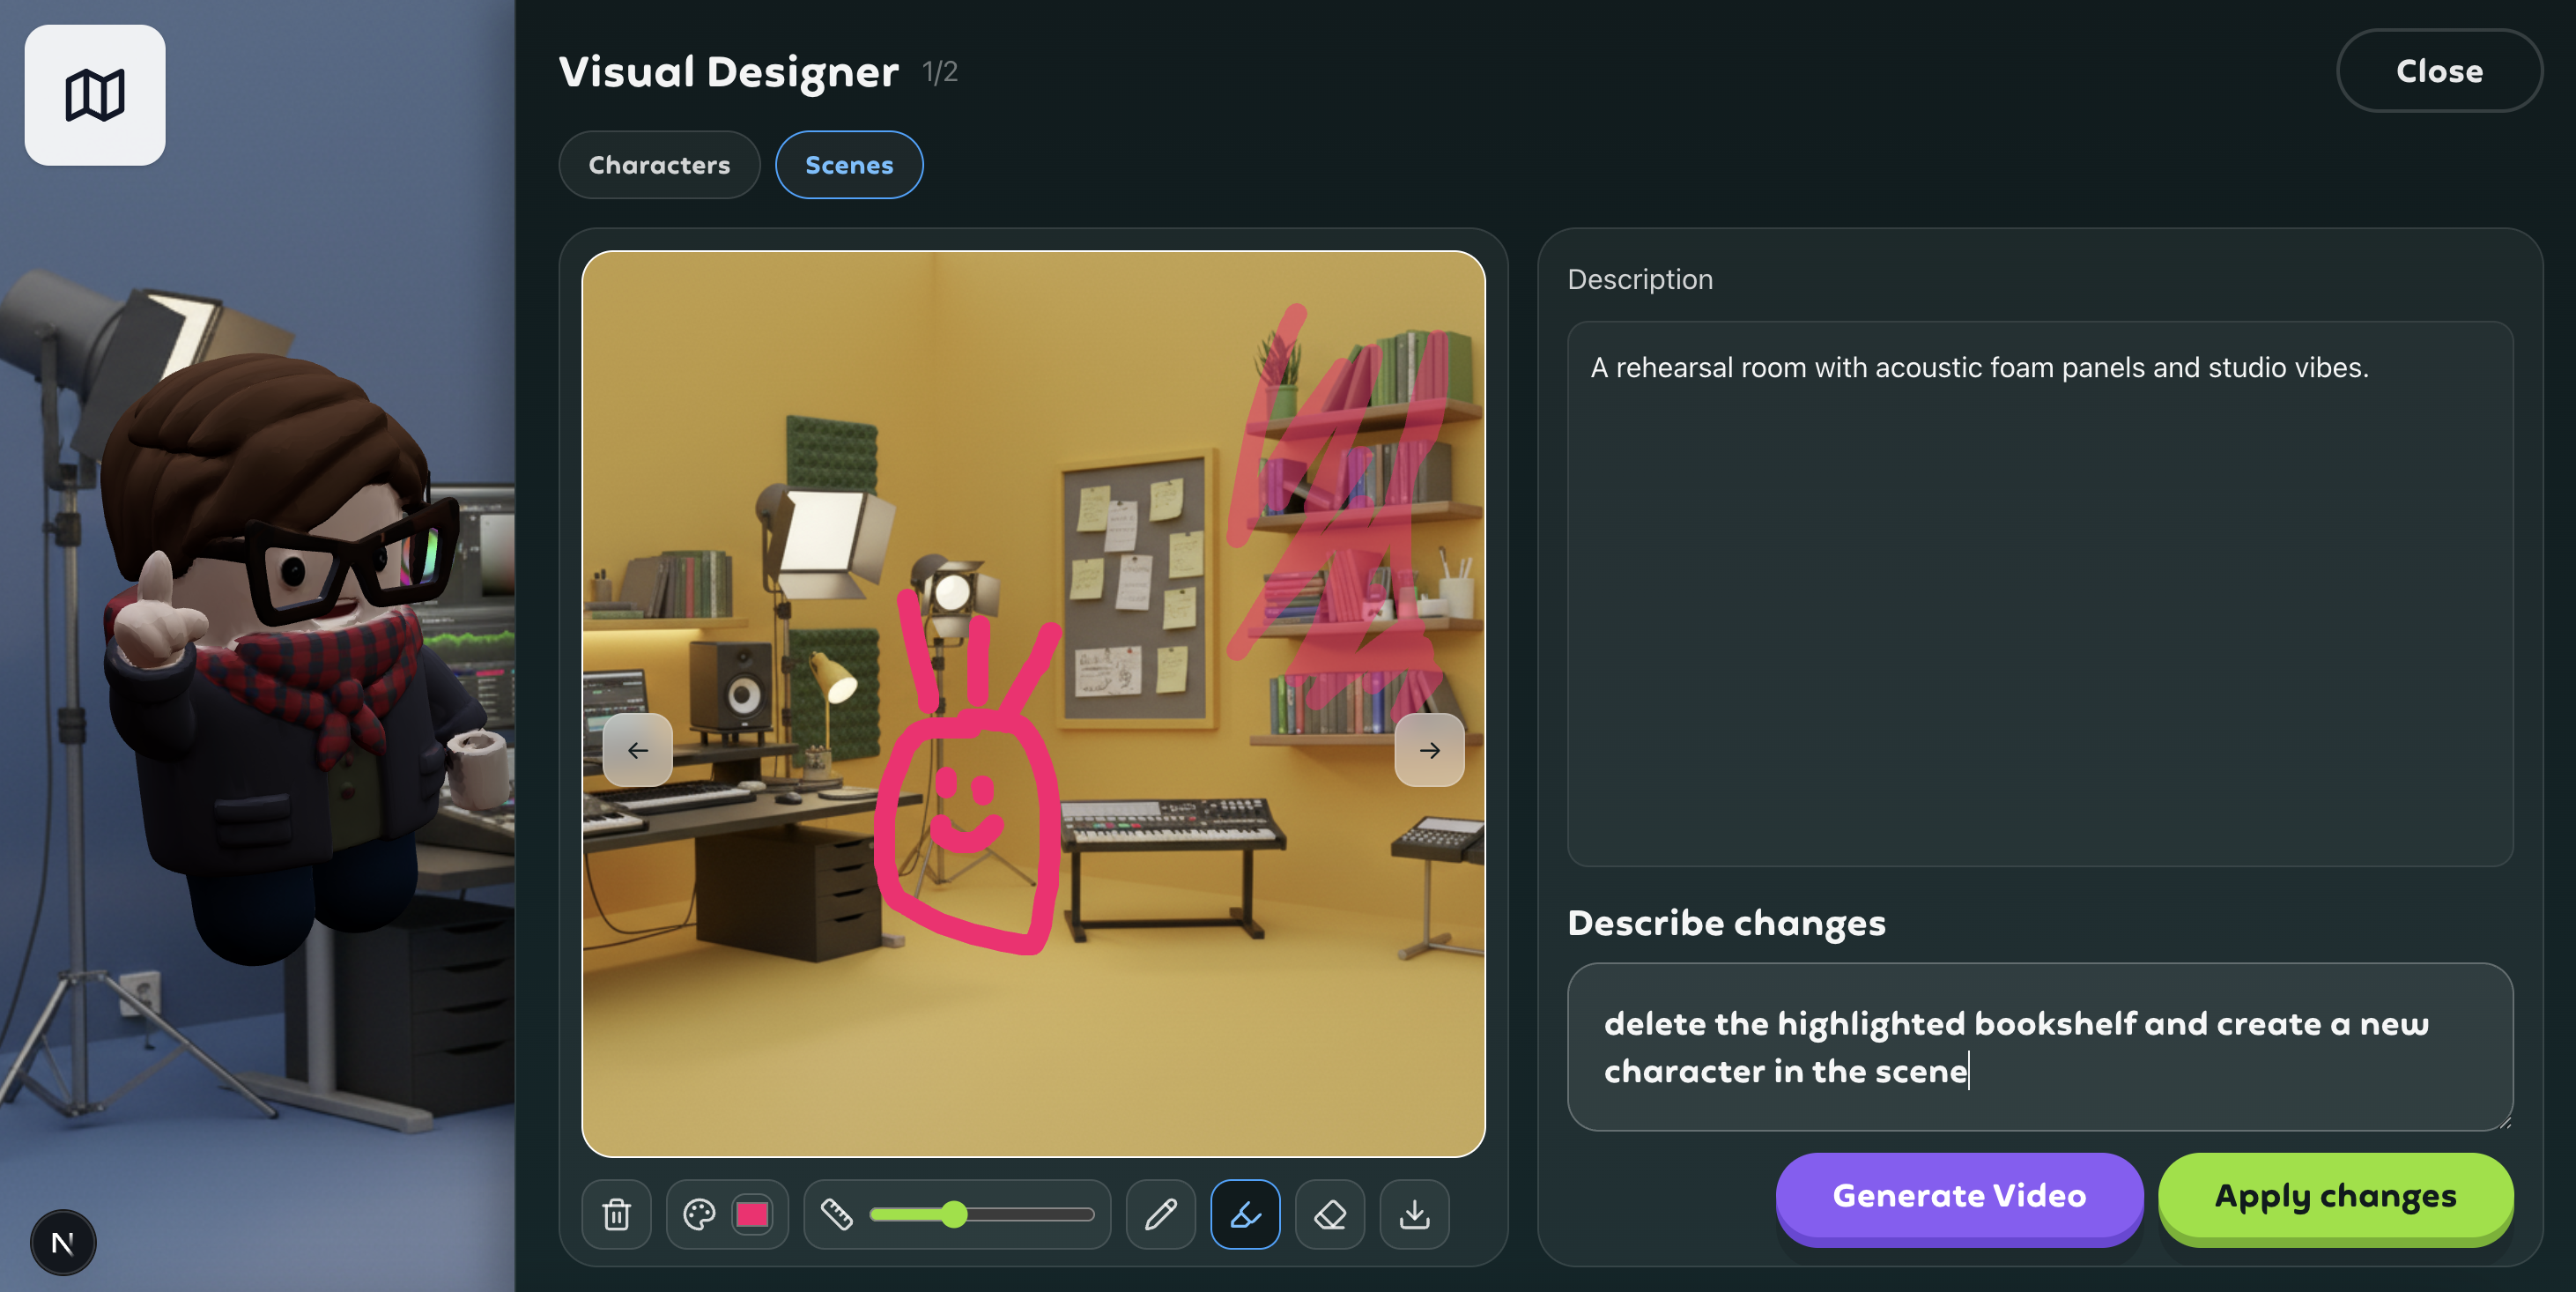Go to next scene with right arrow
2576x1292 pixels.
click(x=1429, y=750)
